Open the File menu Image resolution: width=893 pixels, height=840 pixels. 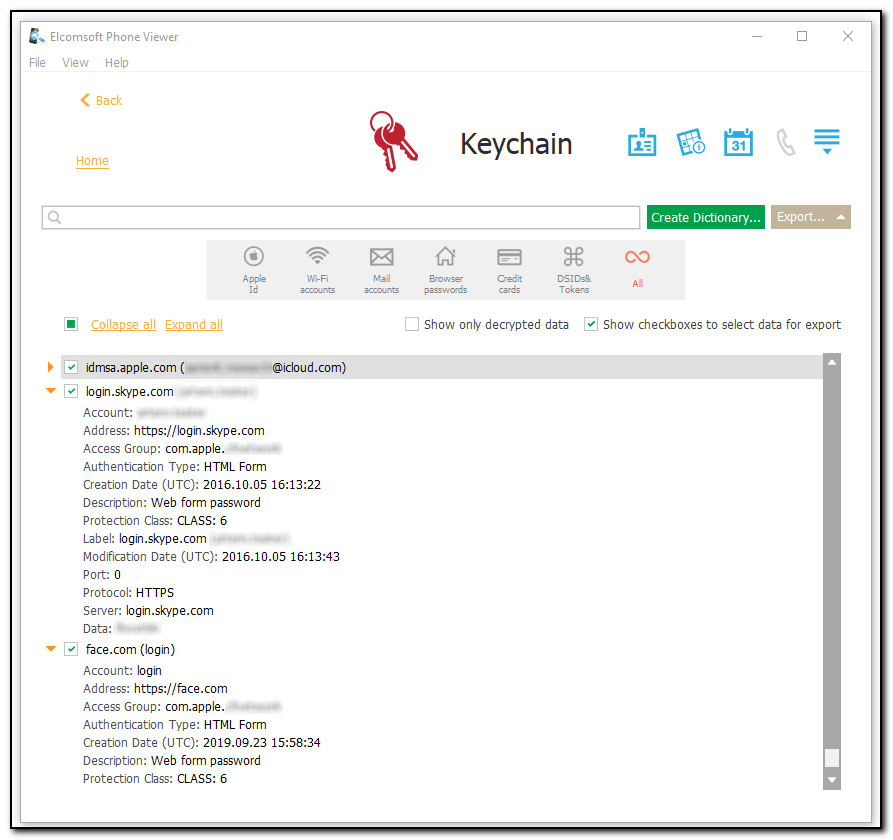[36, 62]
